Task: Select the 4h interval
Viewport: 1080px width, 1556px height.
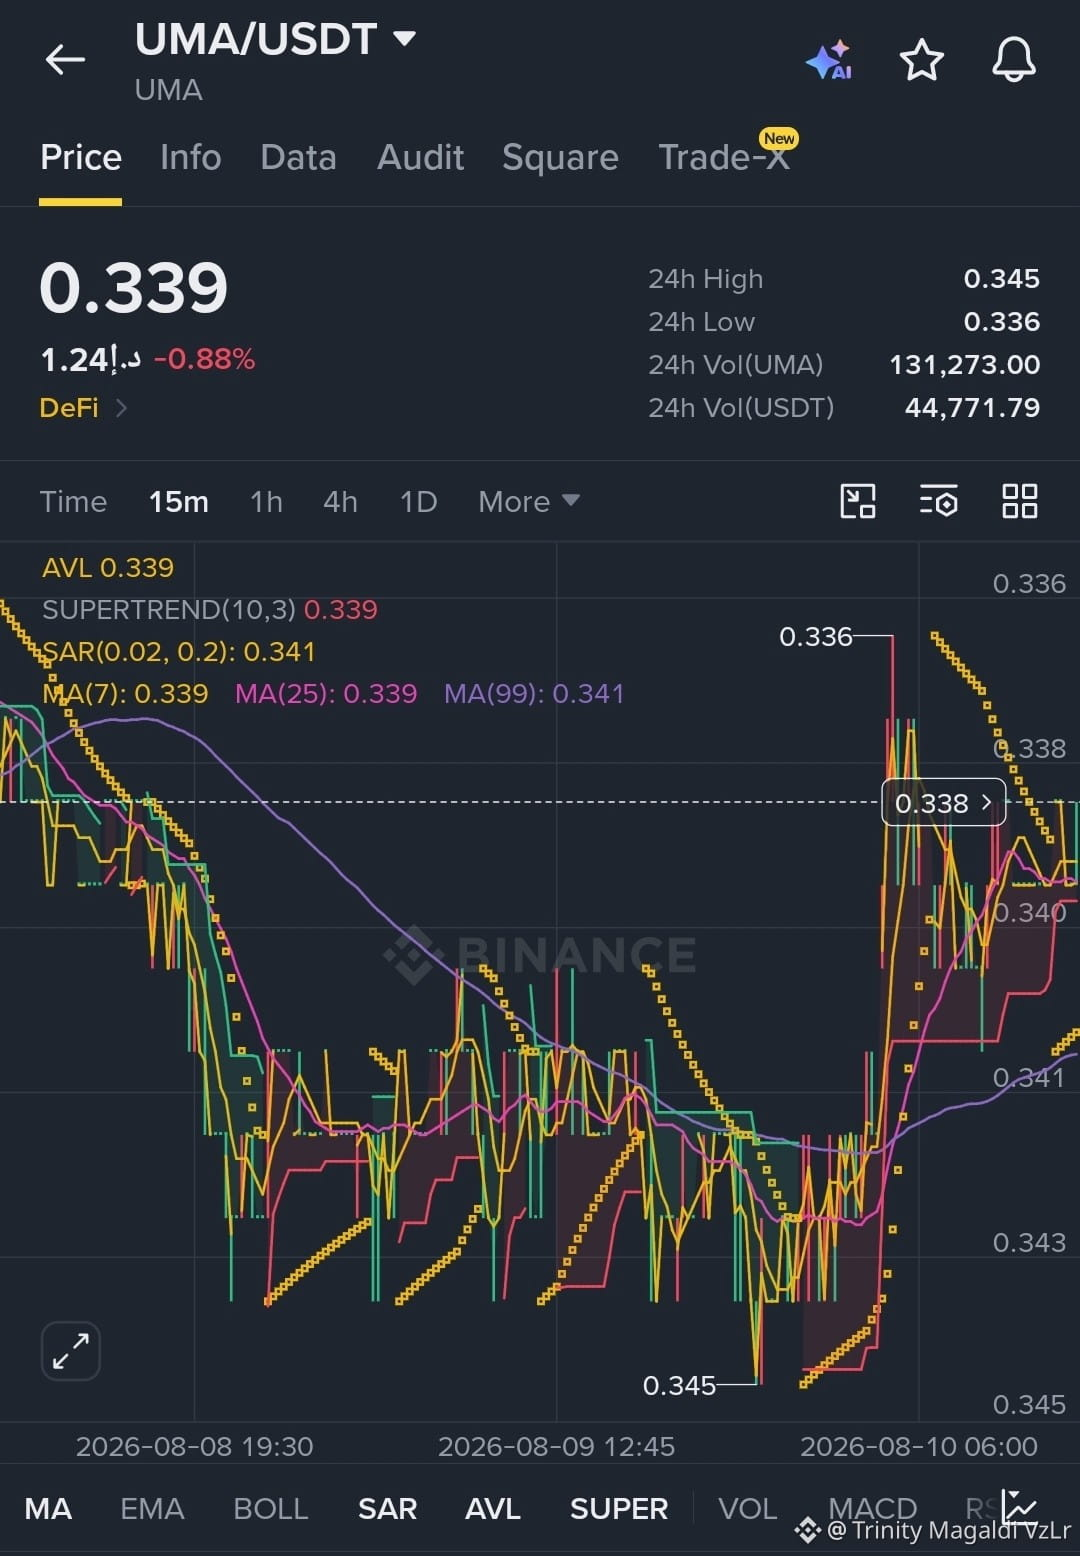Action: point(340,501)
